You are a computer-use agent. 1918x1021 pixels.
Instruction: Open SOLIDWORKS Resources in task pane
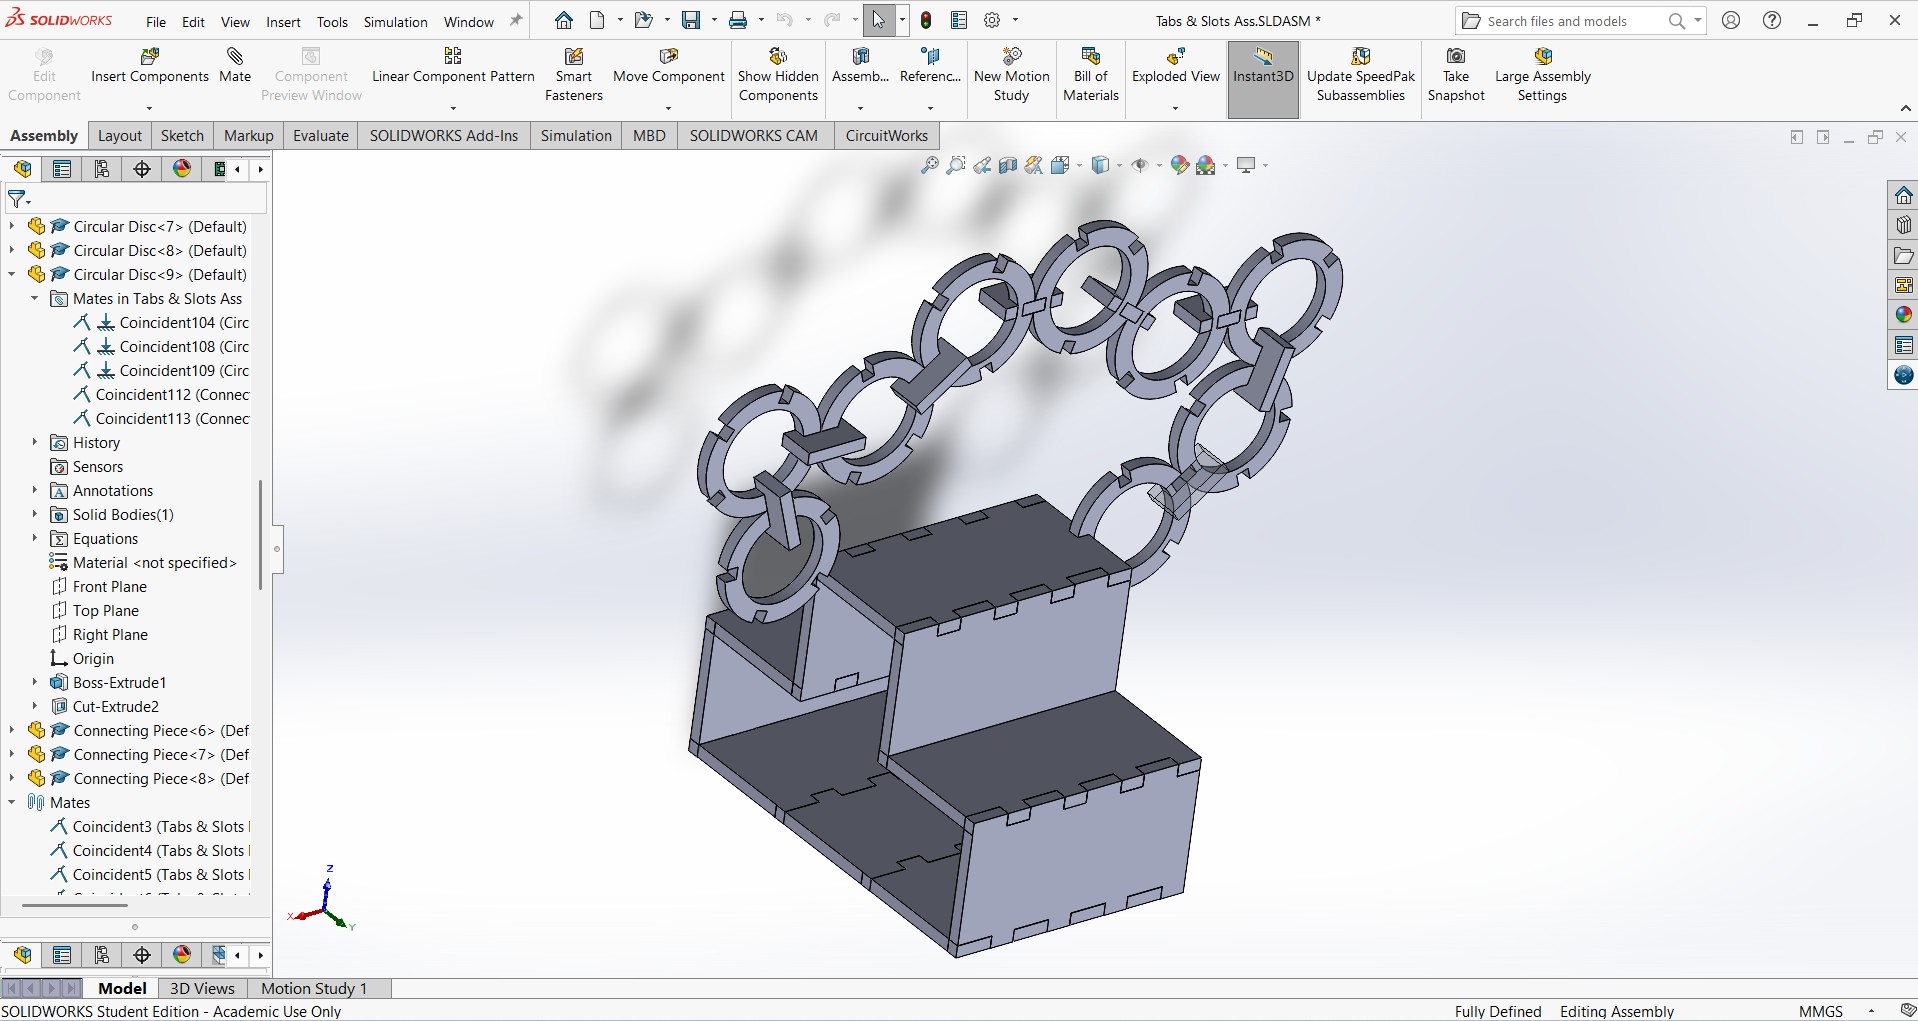1903,195
